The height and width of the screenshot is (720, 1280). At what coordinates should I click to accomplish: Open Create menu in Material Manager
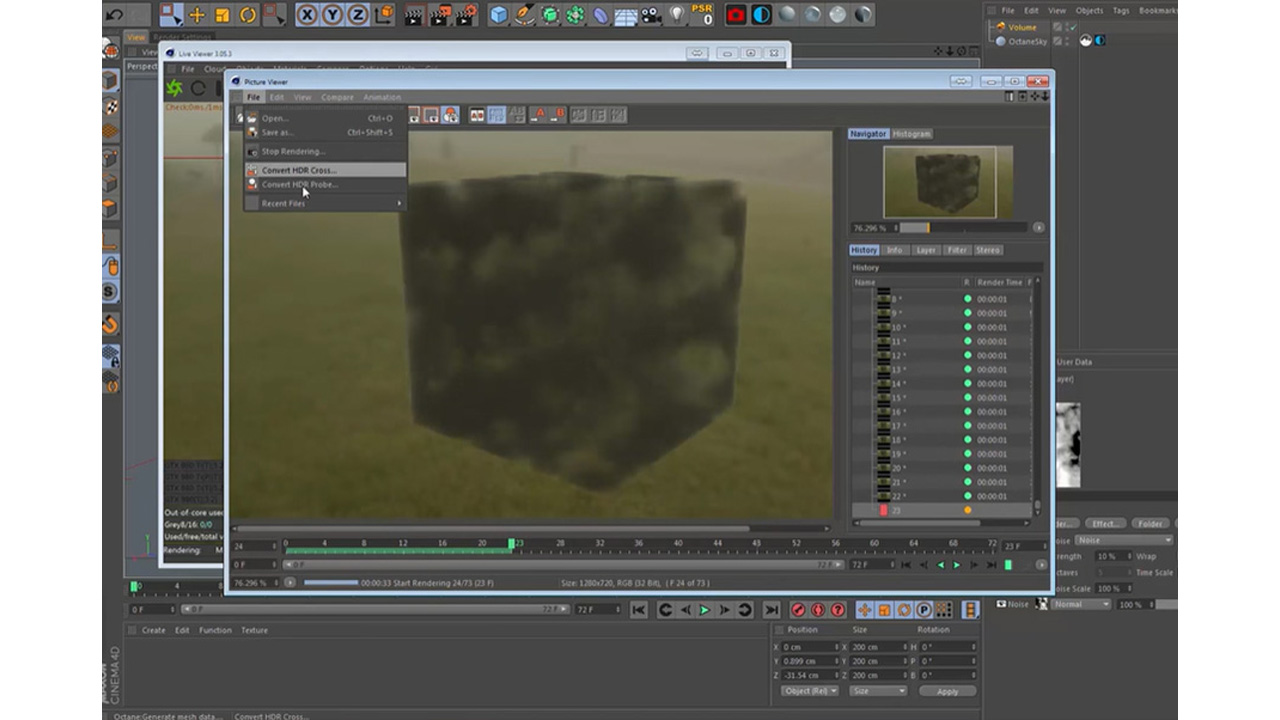[x=153, y=630]
